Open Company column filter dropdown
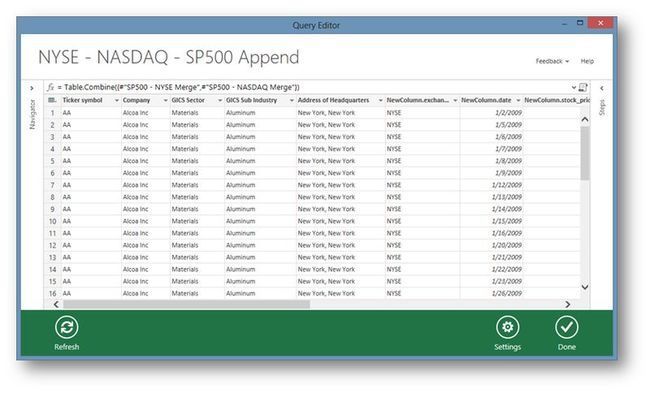The image size is (650, 393). (x=165, y=100)
